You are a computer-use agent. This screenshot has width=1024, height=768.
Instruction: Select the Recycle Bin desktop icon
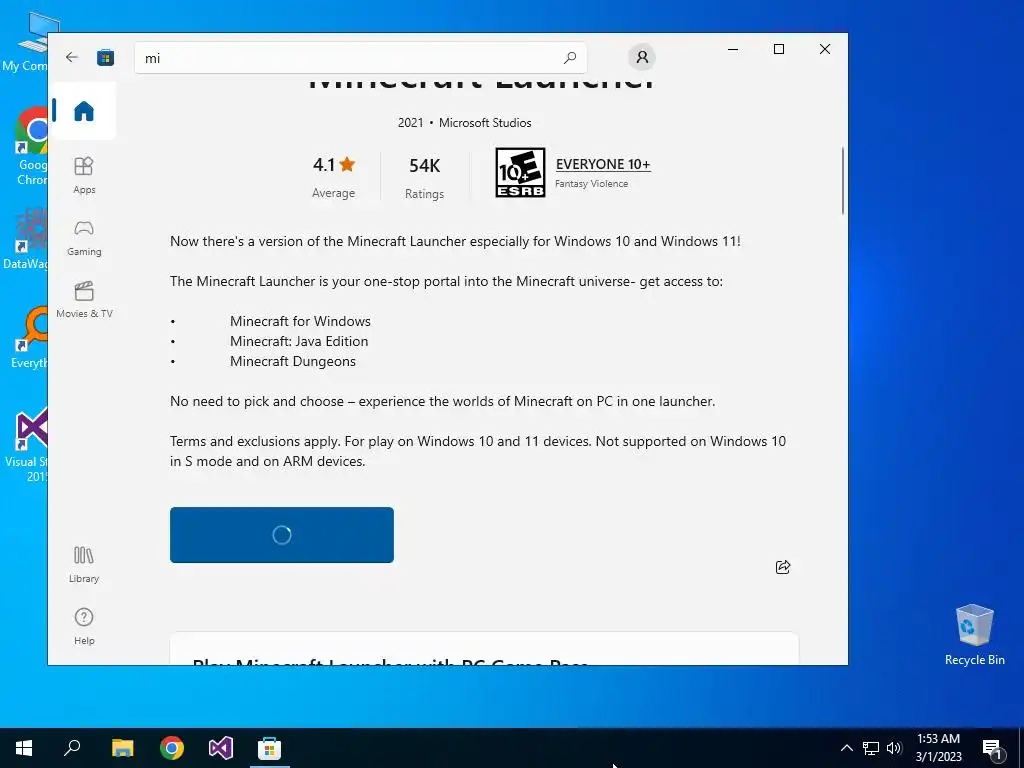pos(974,635)
